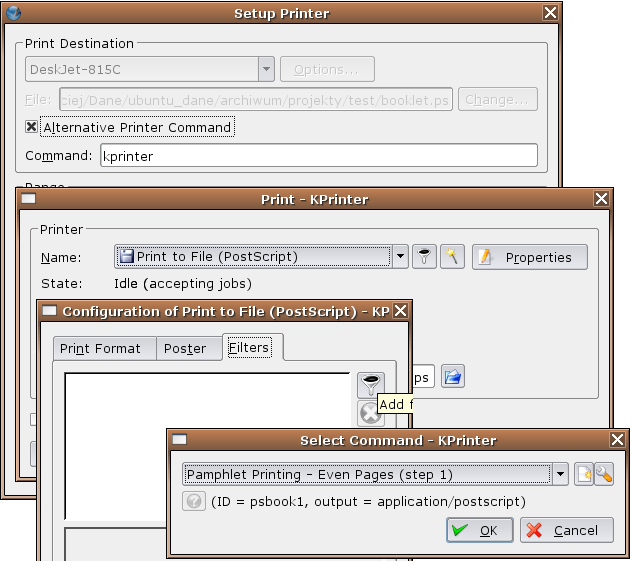
Task: Click the Setup Printer globe window icon
Action: [x=14, y=13]
